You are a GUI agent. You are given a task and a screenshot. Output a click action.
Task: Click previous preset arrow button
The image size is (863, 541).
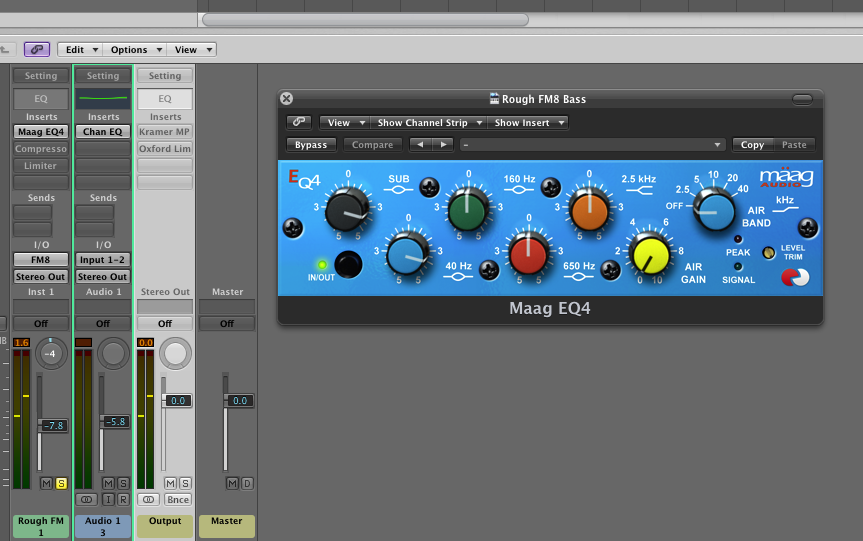point(420,145)
